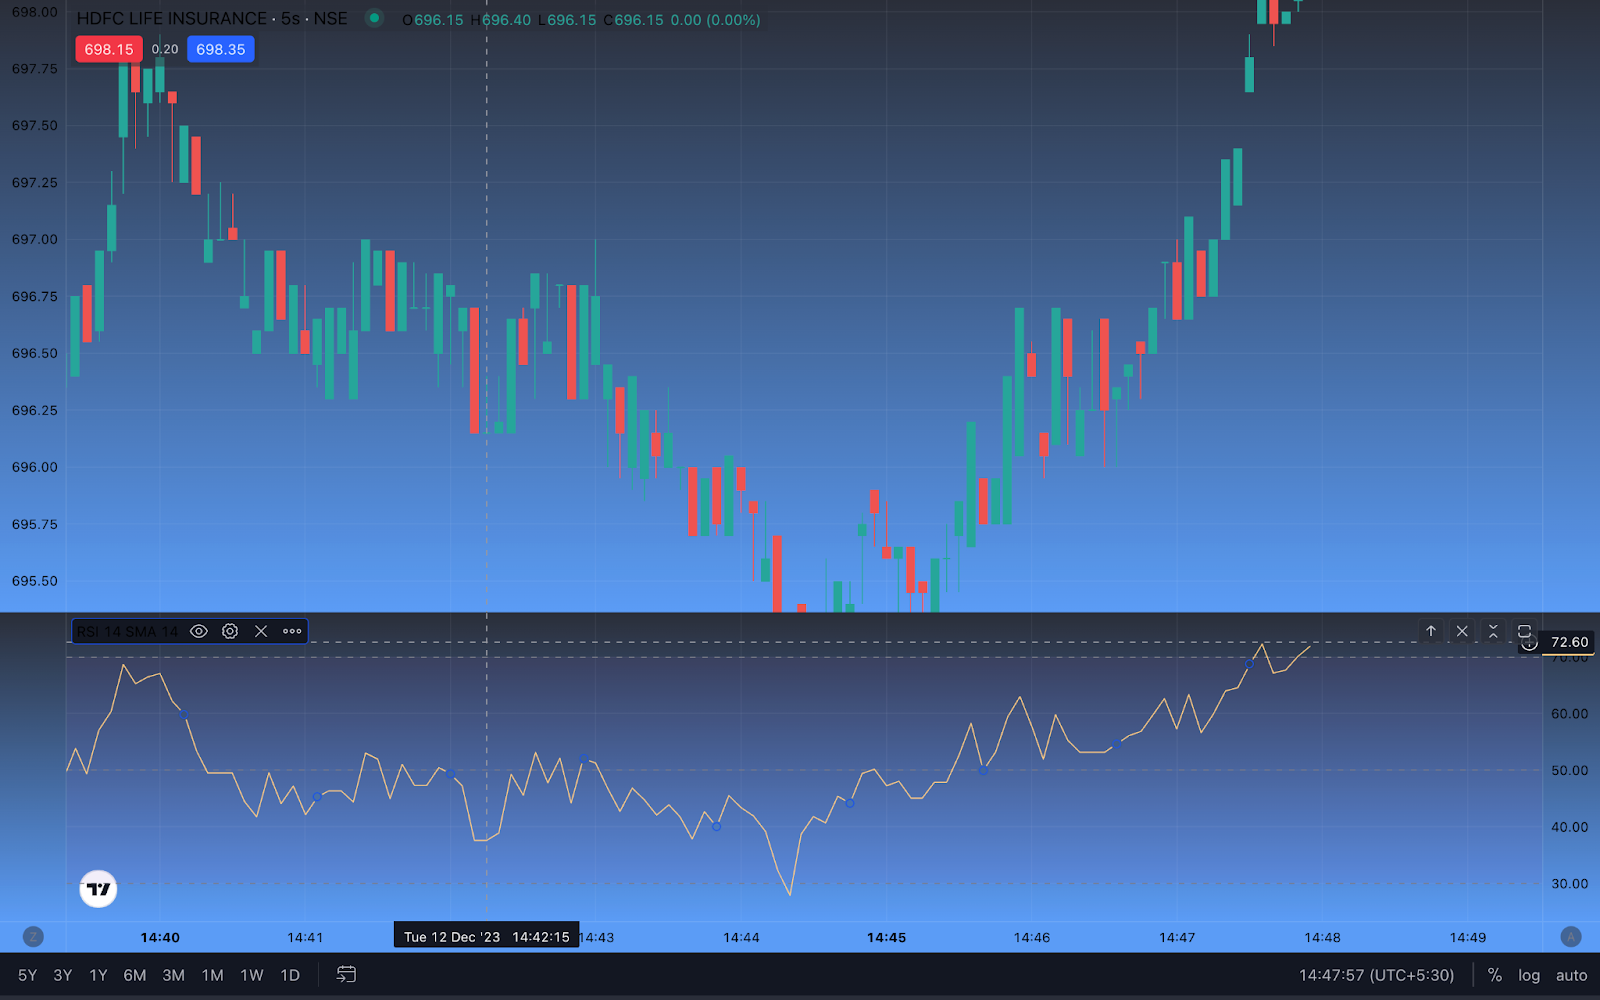
Task: Click the Z timezone icon on time axis
Action: click(33, 937)
